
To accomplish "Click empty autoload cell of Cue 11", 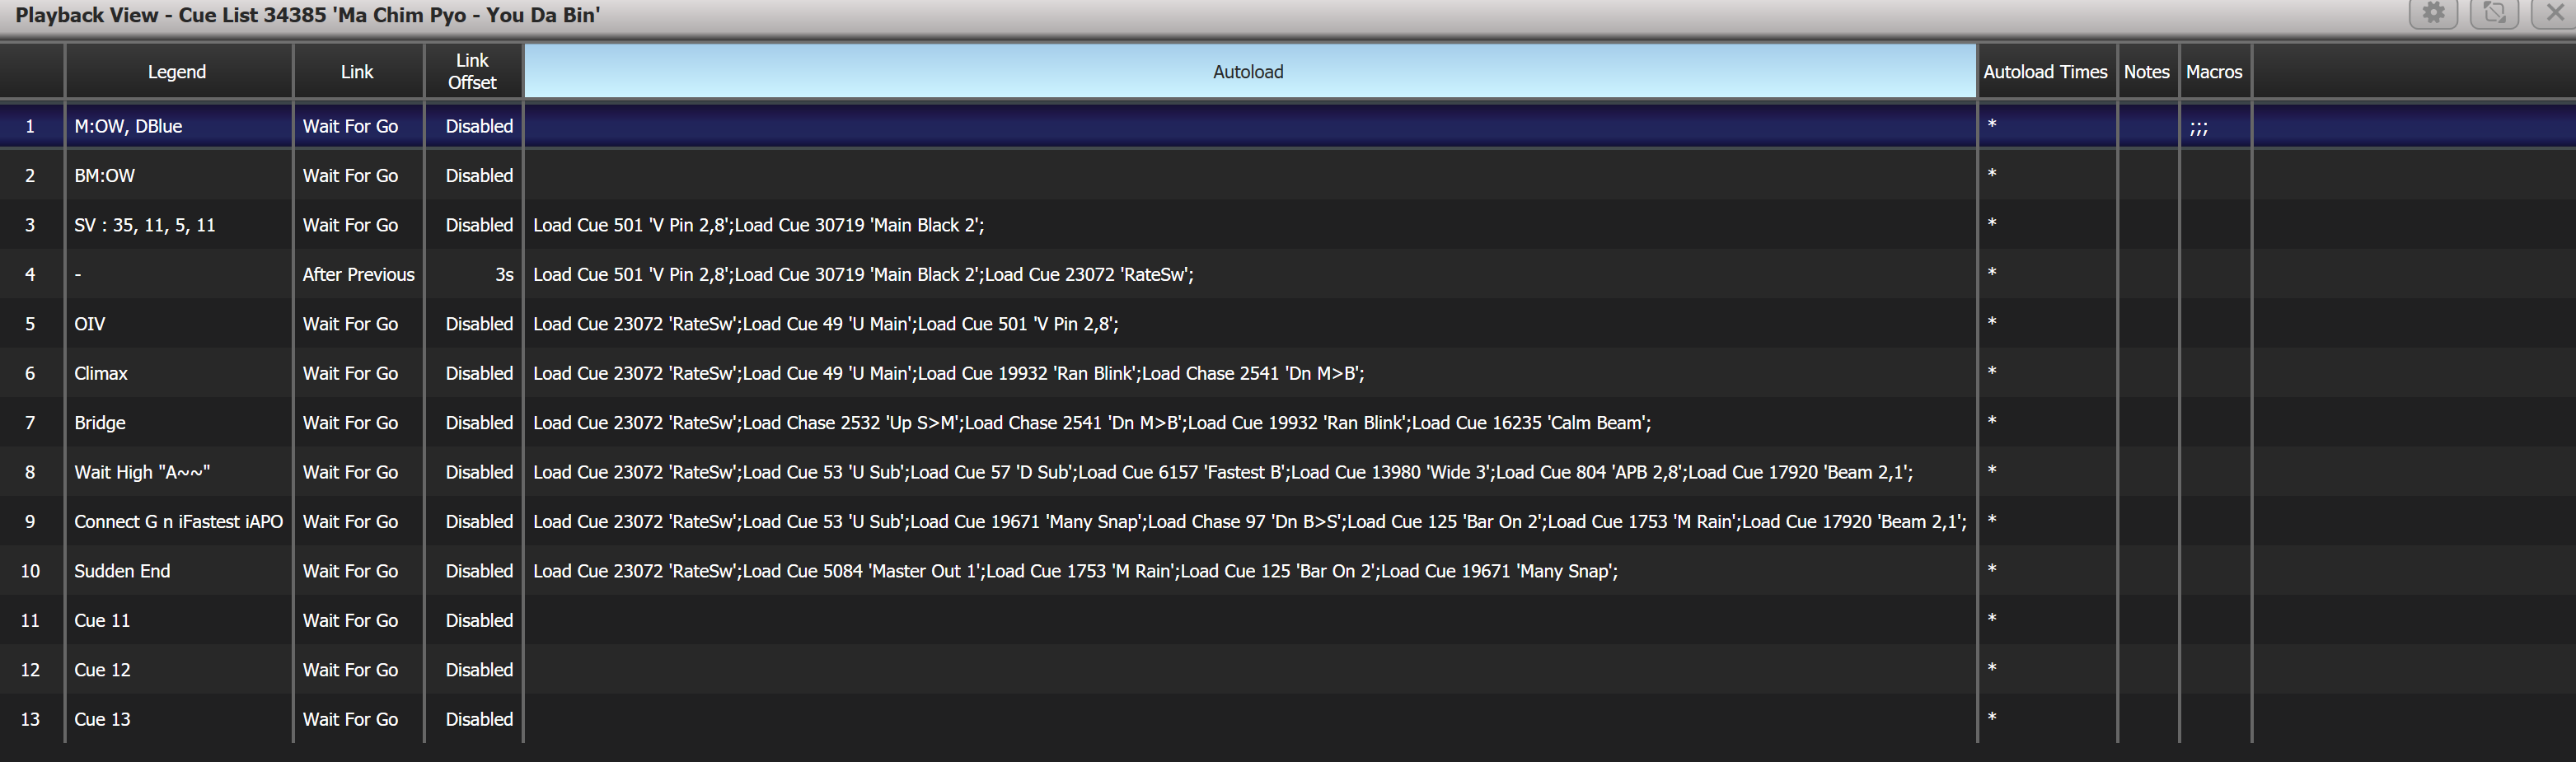I will 1250,621.
